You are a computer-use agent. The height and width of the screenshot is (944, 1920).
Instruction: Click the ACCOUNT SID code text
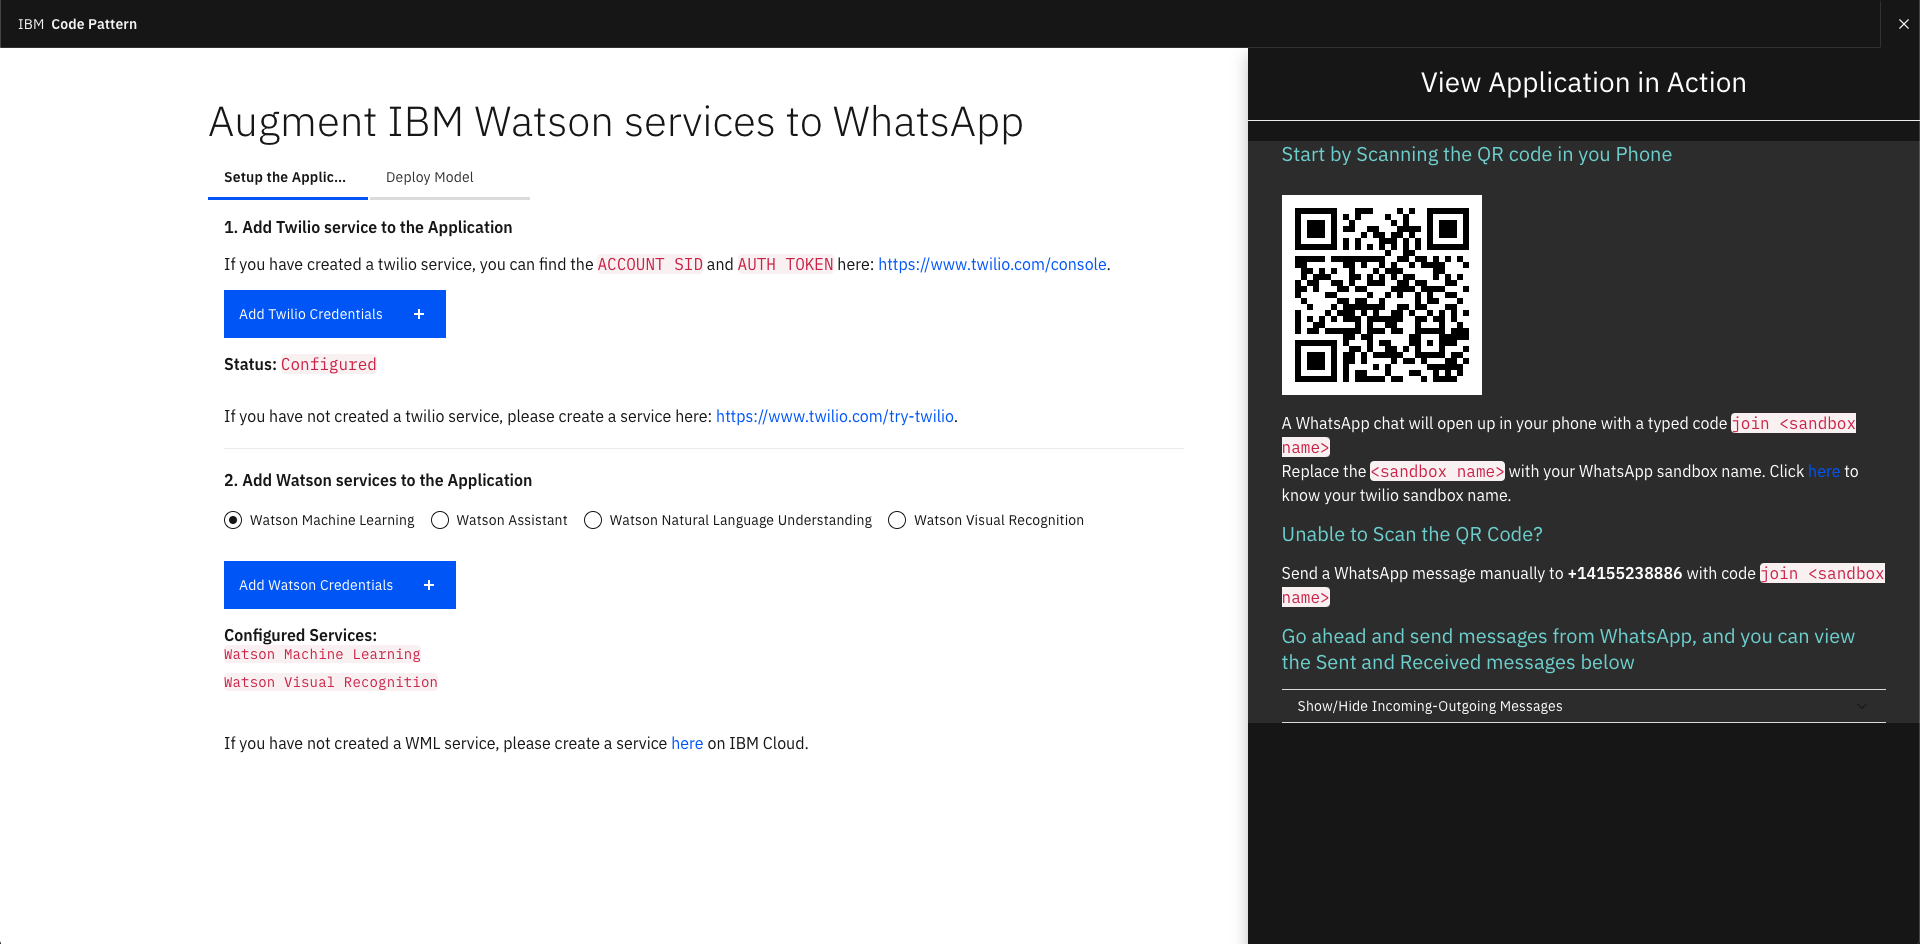(650, 264)
